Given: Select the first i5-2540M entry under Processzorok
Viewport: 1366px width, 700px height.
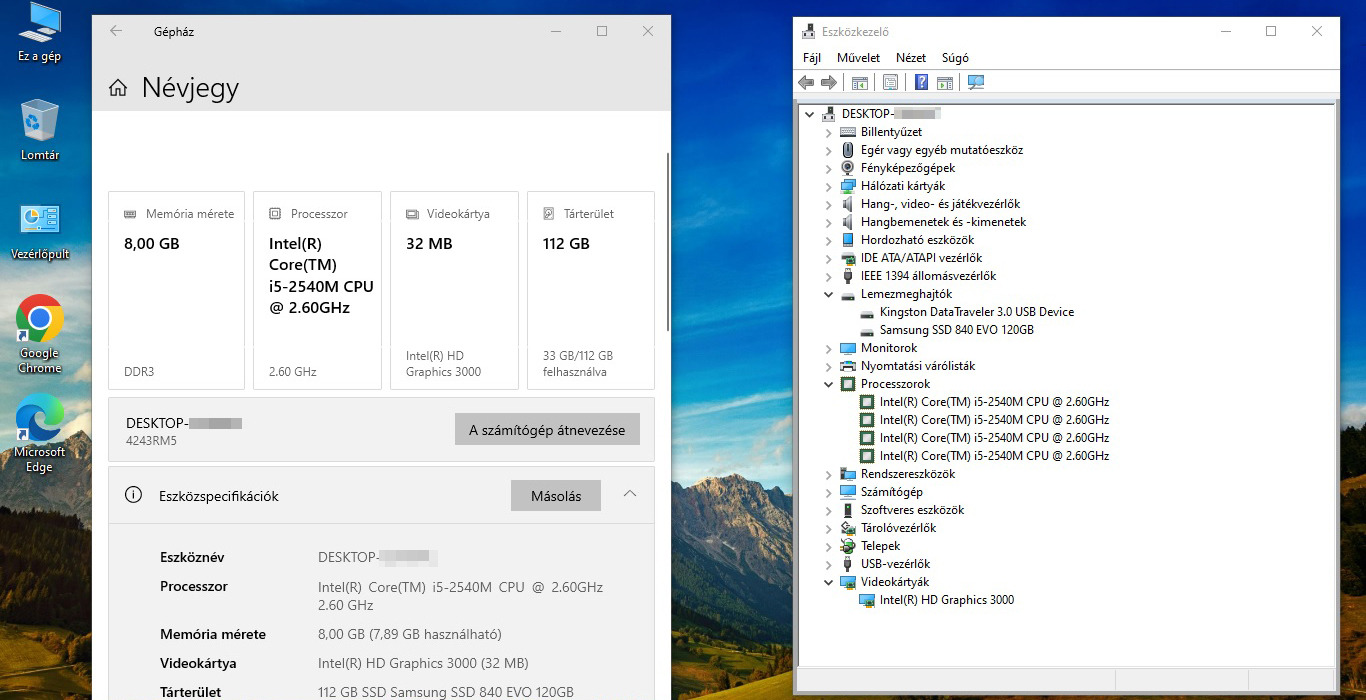Looking at the screenshot, I should coord(994,402).
